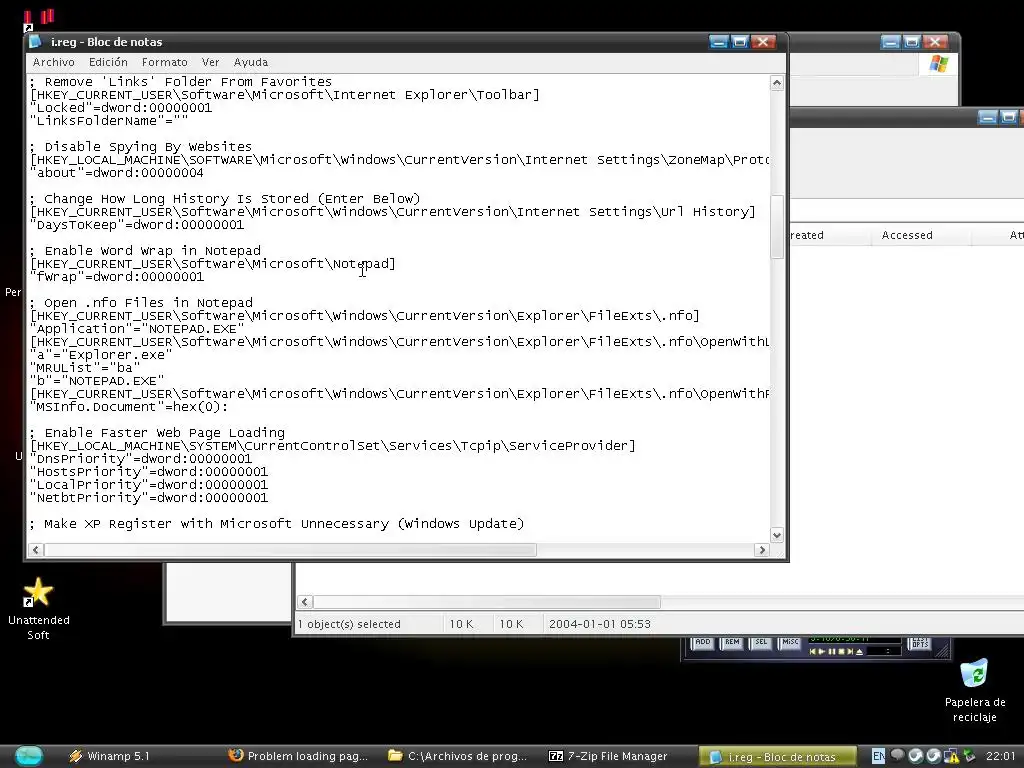This screenshot has height=768, width=1024.
Task: Click the Winamp playlist resize grip
Action: [942, 650]
